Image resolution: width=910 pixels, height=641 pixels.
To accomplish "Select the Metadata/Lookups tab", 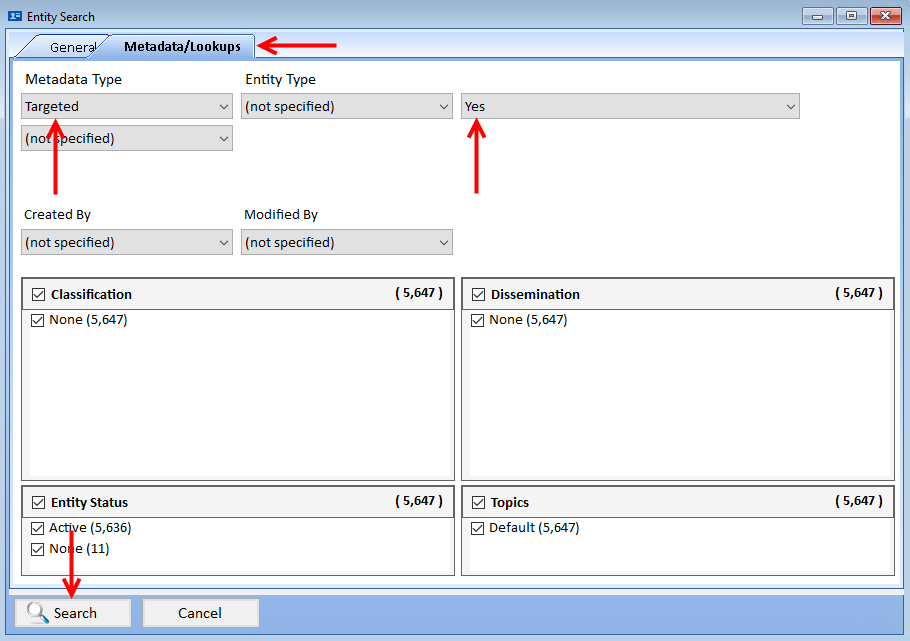I will (180, 46).
